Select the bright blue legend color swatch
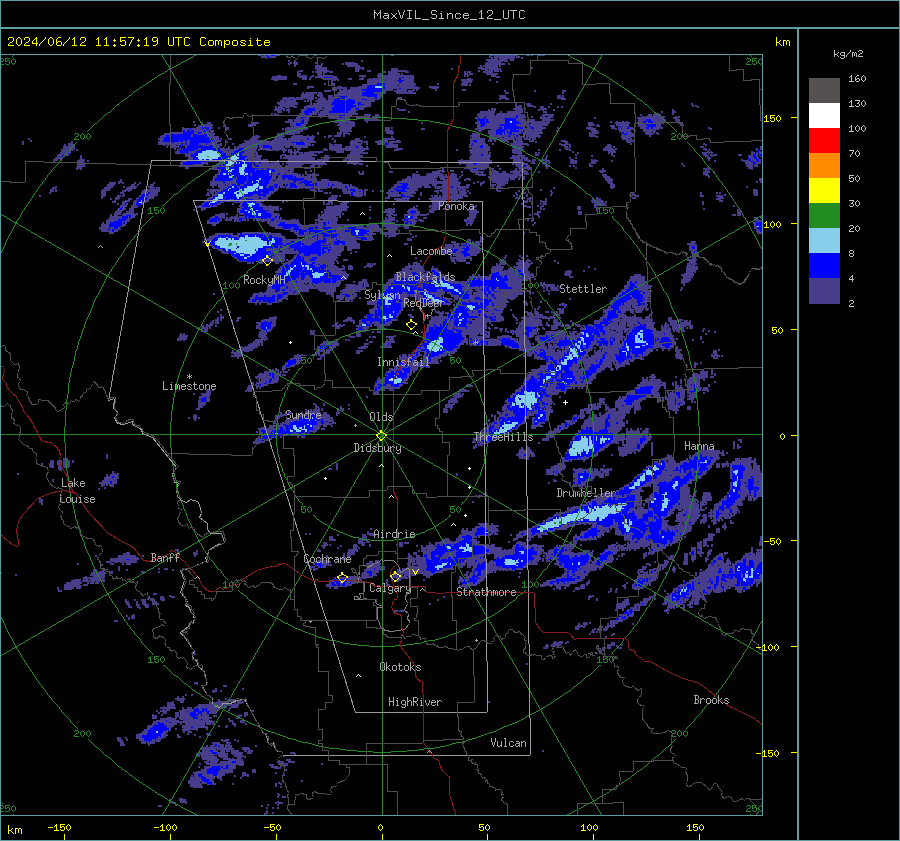Image resolution: width=900 pixels, height=841 pixels. point(824,266)
